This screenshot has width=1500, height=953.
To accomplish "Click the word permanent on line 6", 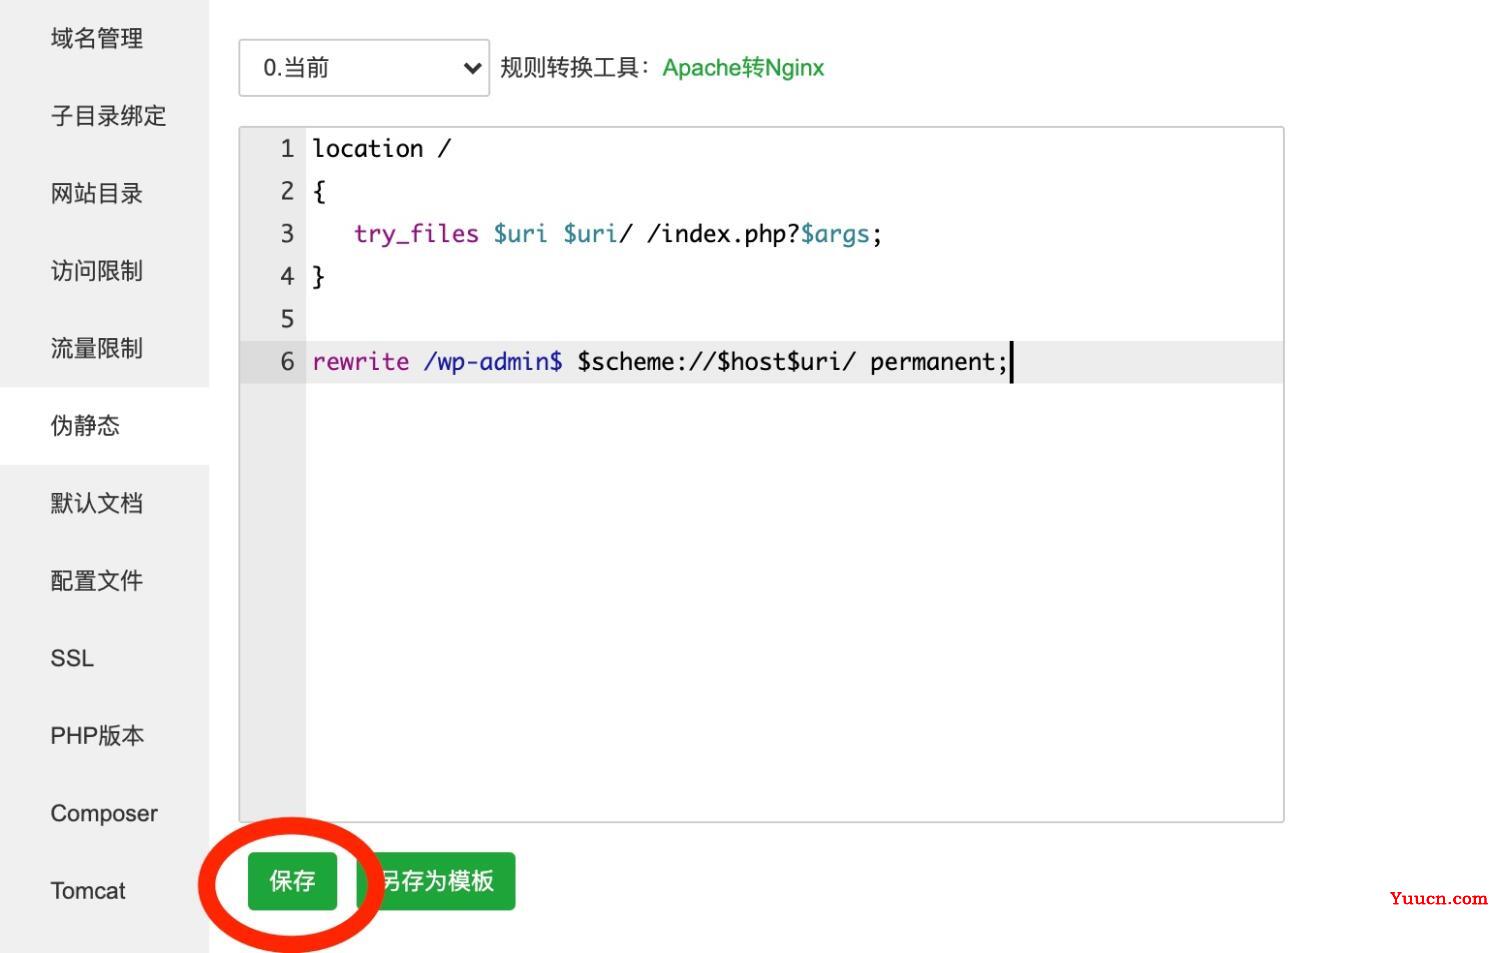I will 932,362.
